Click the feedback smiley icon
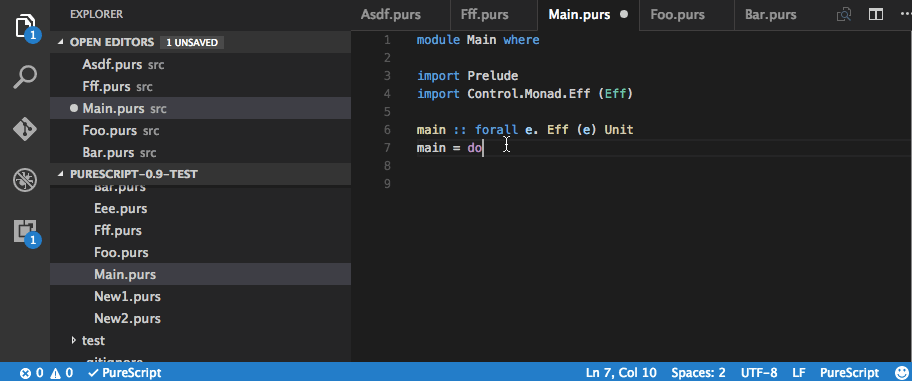This screenshot has height=381, width=912. [901, 372]
